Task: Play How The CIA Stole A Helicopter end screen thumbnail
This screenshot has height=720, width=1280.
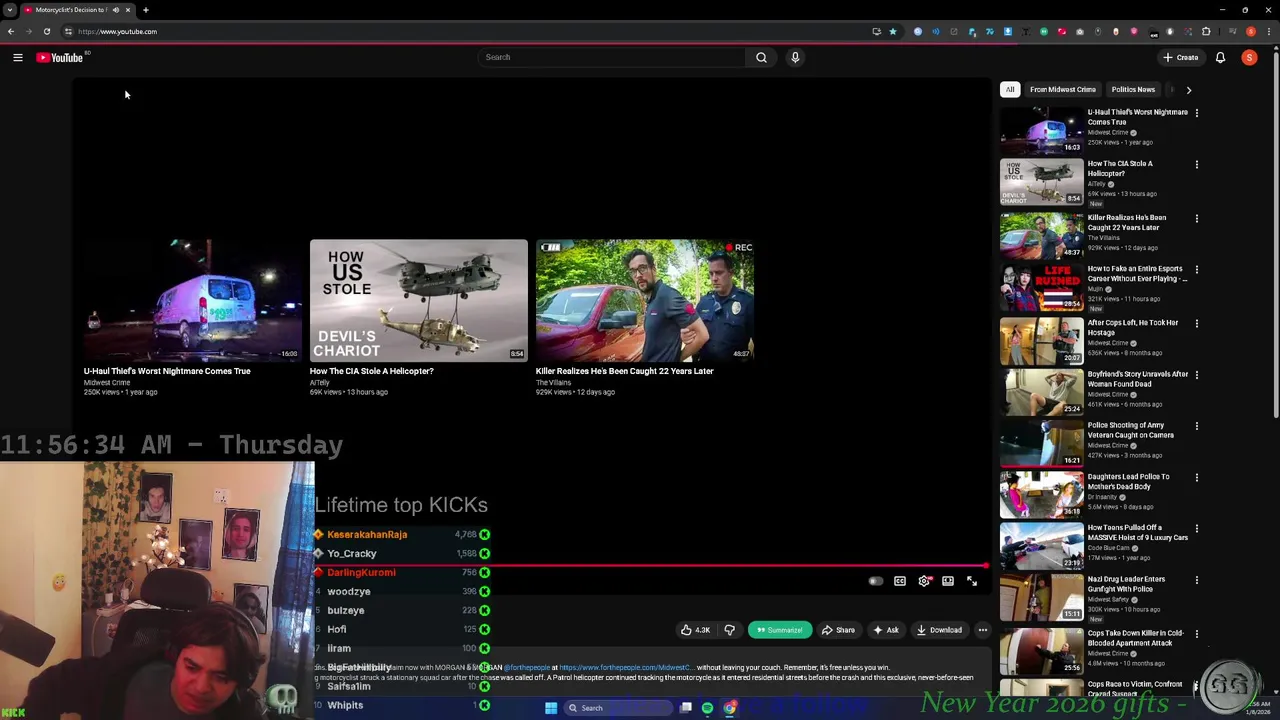Action: coord(418,300)
